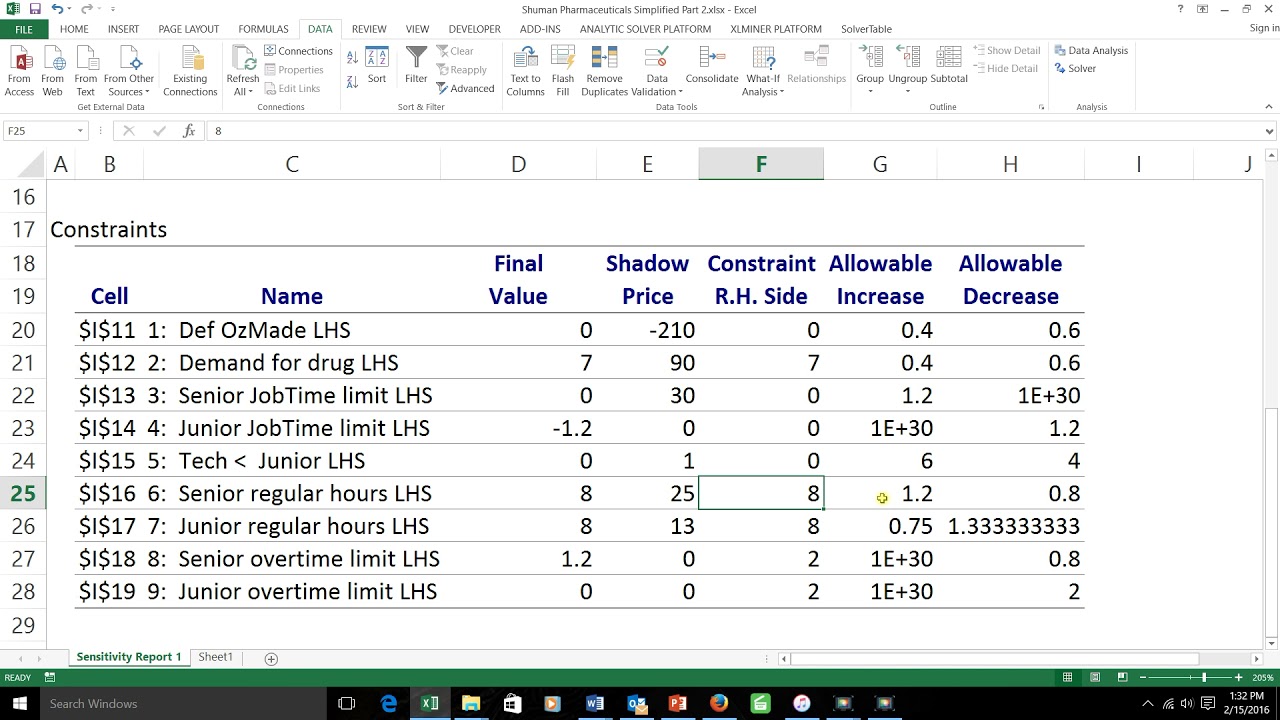1280x720 pixels.
Task: Click Sign in link
Action: click(1264, 29)
